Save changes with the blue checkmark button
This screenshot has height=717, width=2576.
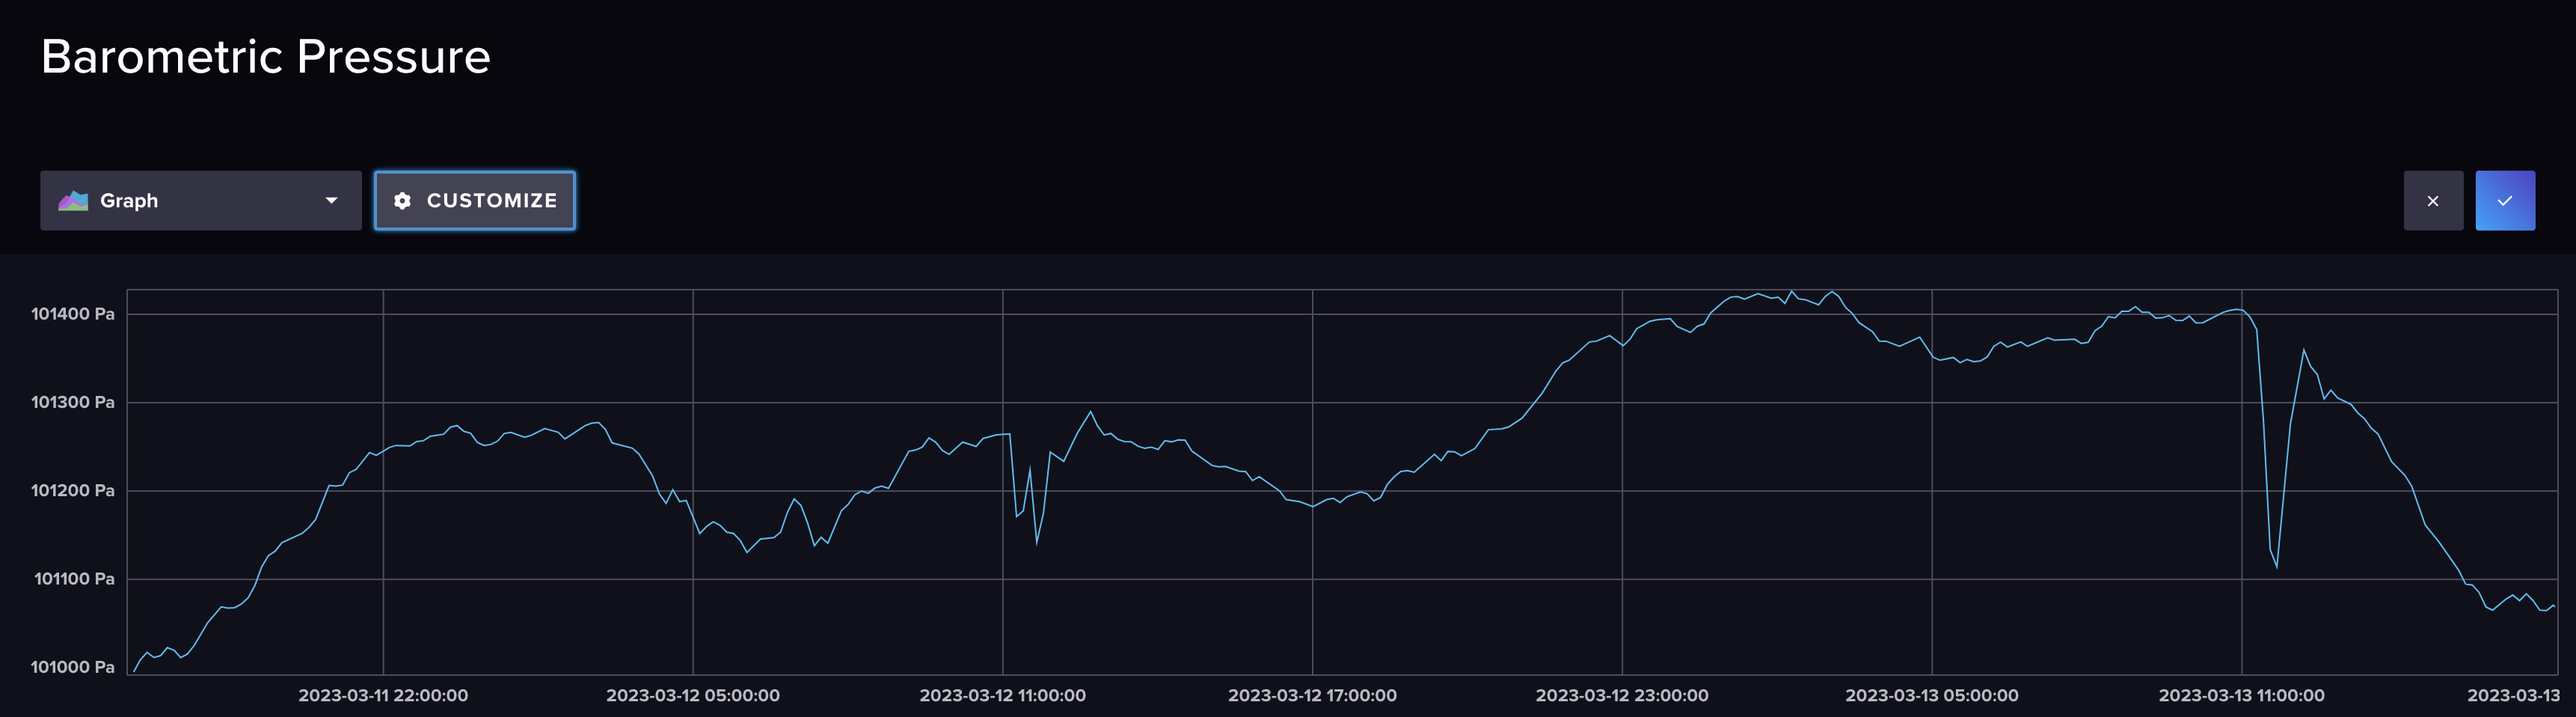[x=2505, y=201]
